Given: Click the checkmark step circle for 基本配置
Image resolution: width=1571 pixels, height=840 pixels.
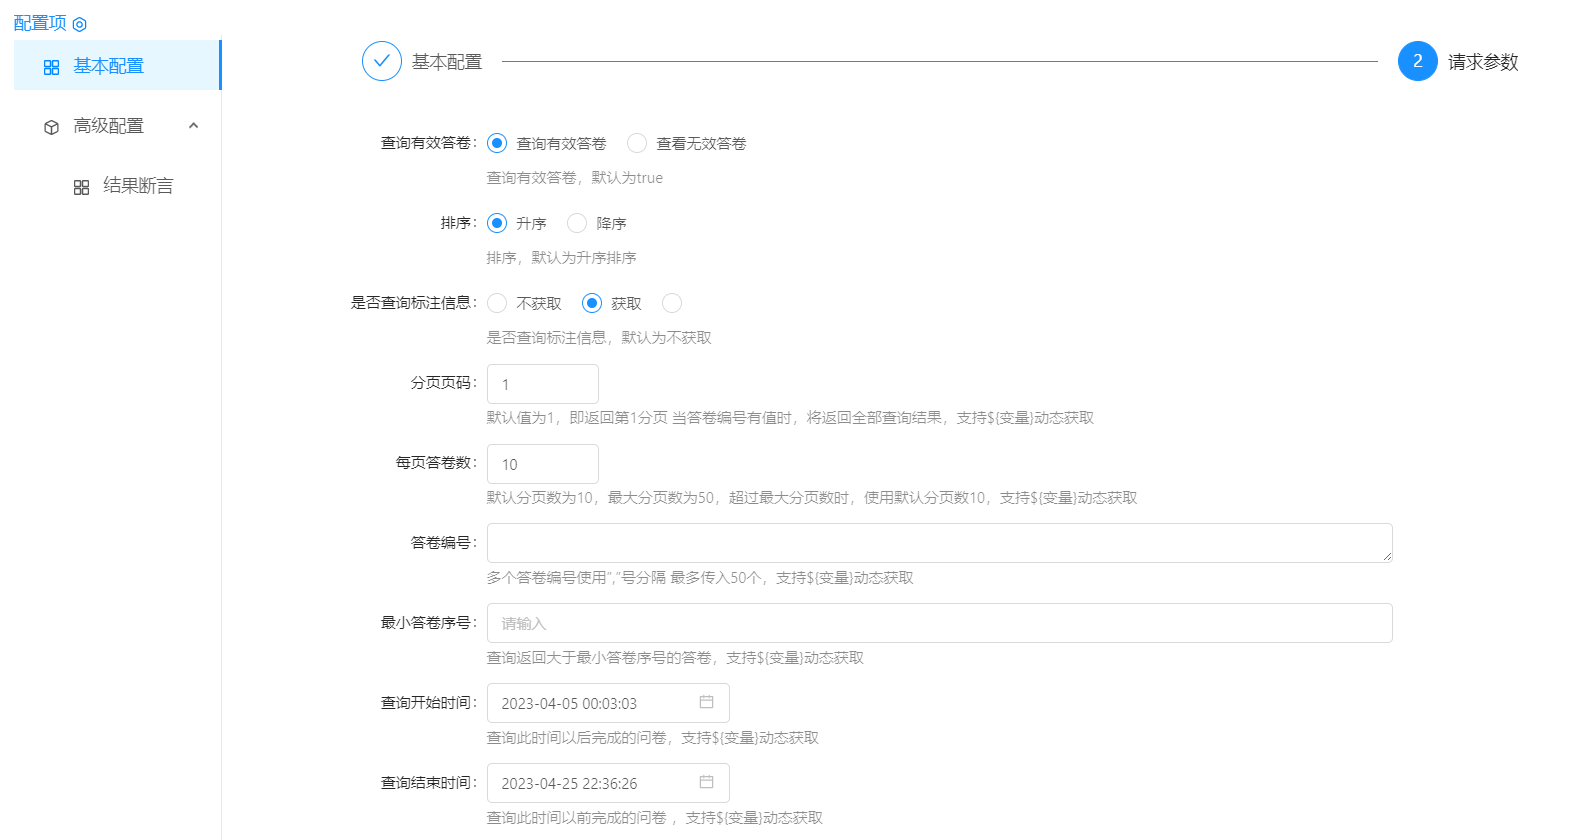Looking at the screenshot, I should point(382,61).
